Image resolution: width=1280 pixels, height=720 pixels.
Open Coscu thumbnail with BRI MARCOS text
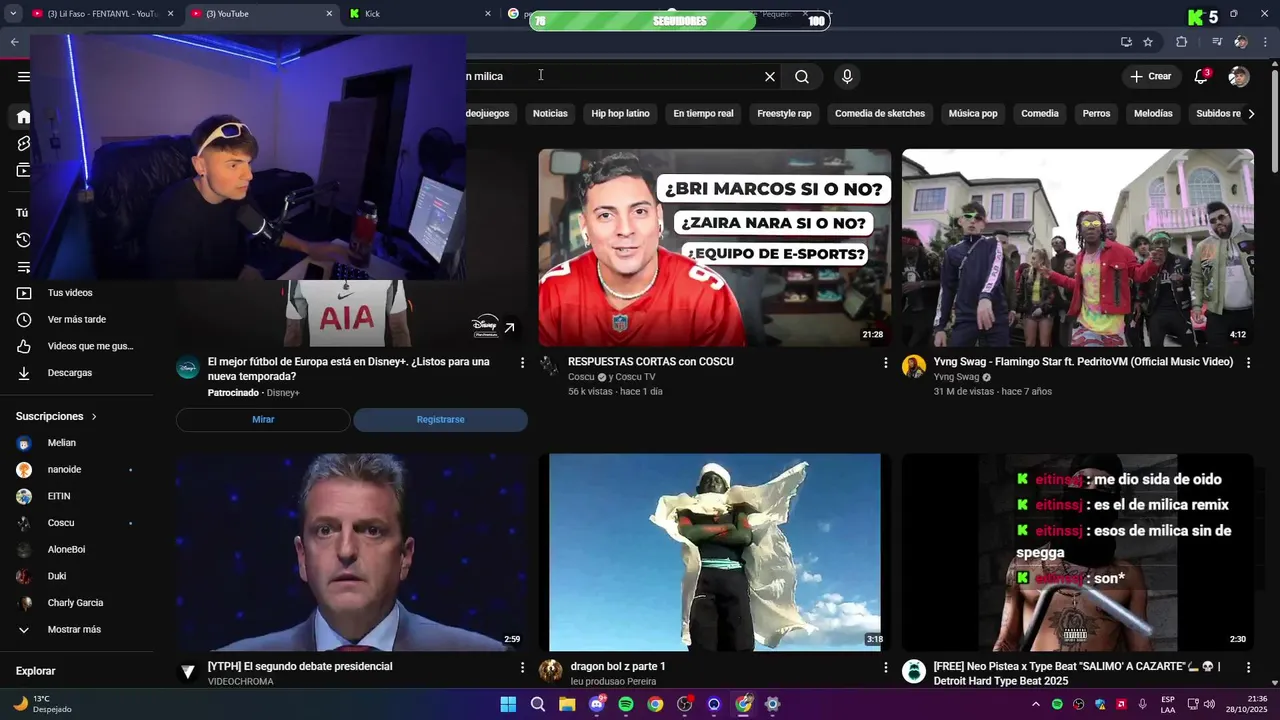tap(715, 247)
